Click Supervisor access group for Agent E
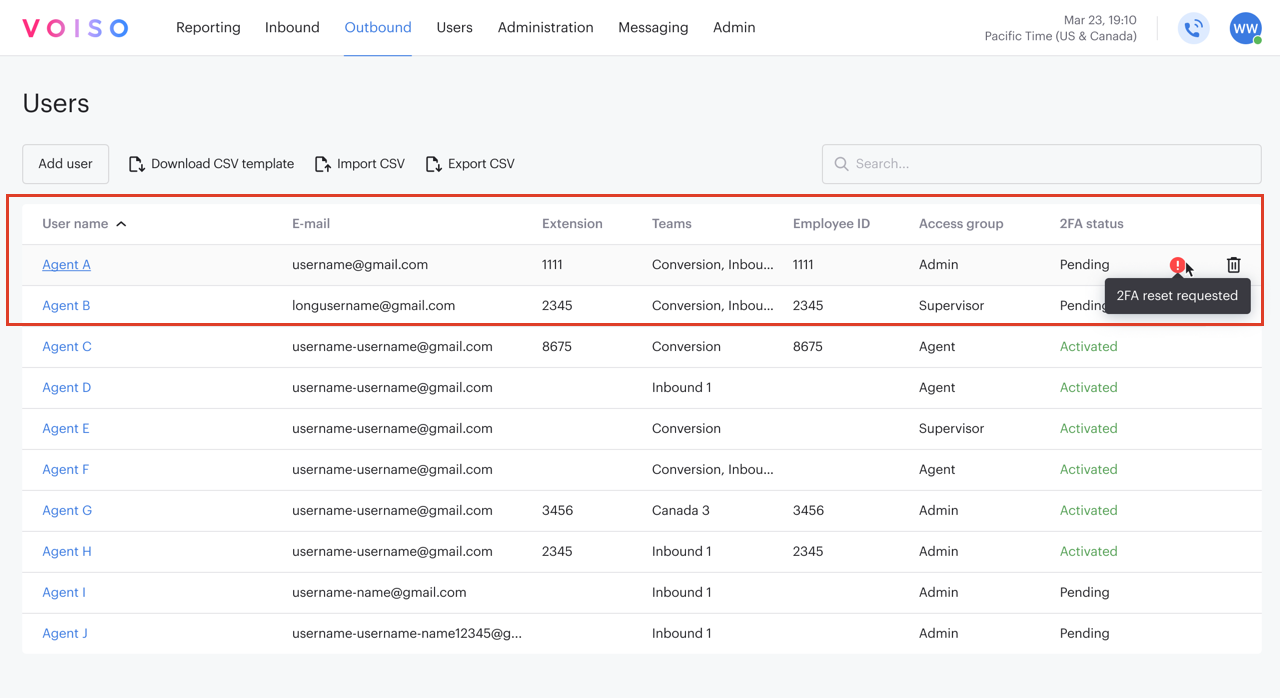The height and width of the screenshot is (698, 1280). coord(952,429)
